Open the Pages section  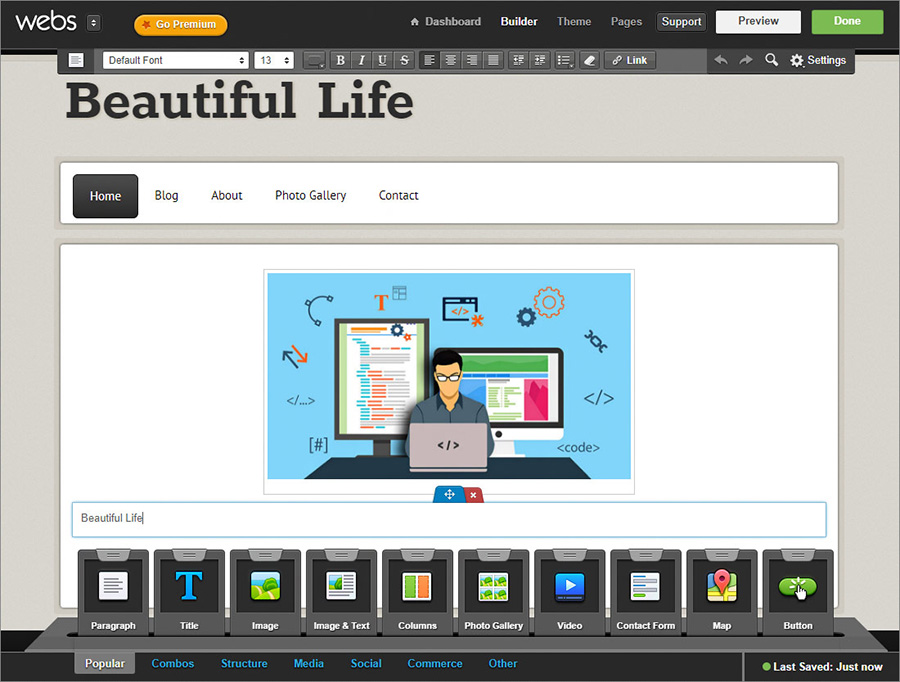(626, 22)
